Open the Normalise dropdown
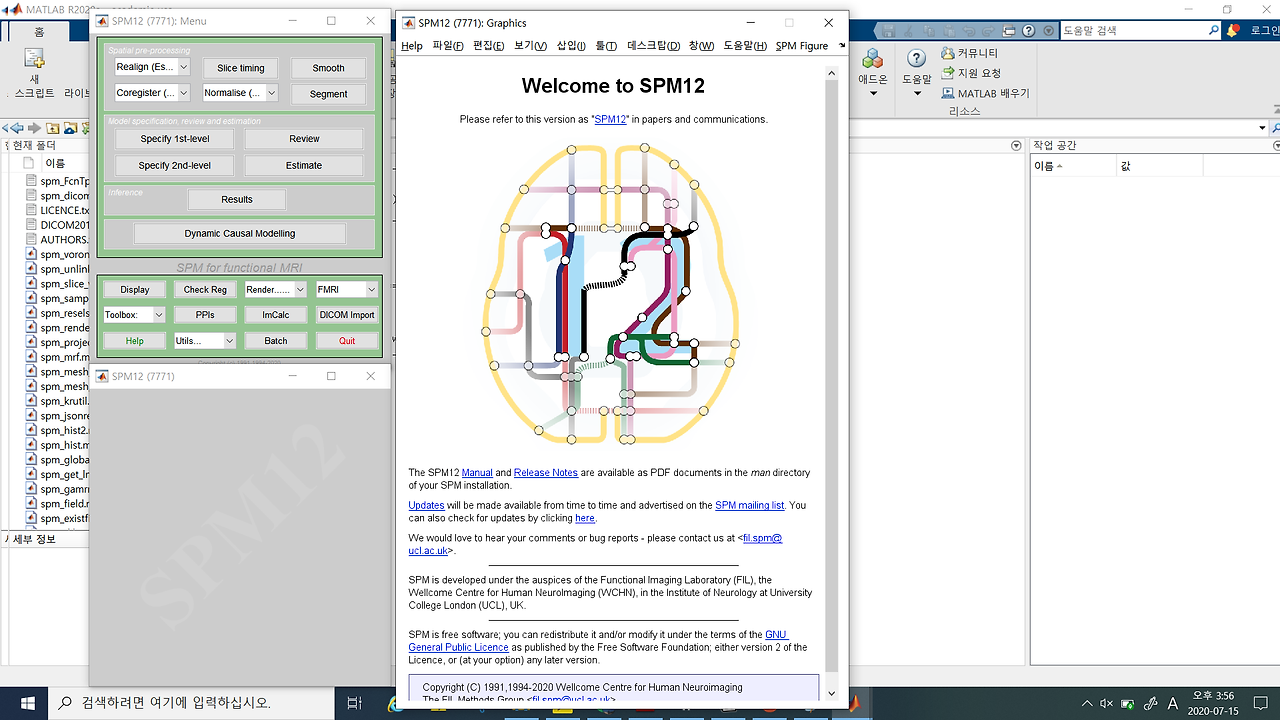The width and height of the screenshot is (1280, 720). point(240,92)
